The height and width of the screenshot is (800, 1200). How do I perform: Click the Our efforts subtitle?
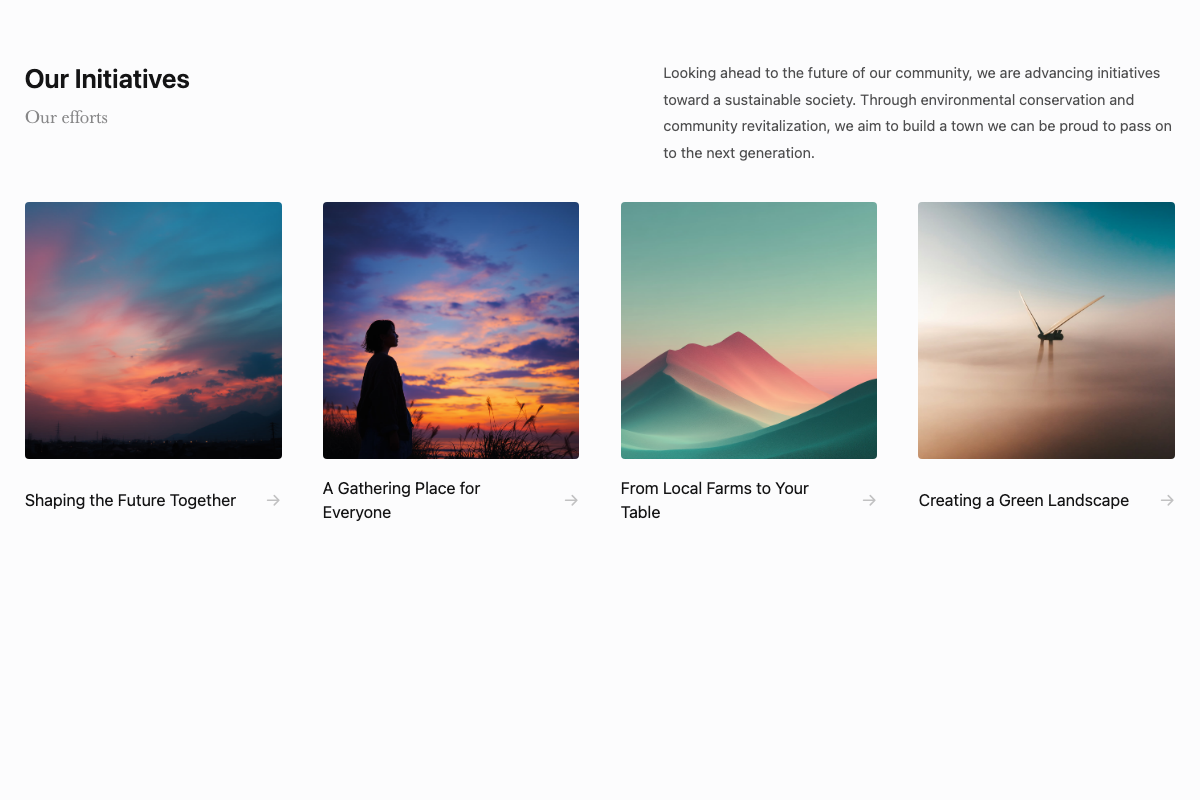coord(66,117)
